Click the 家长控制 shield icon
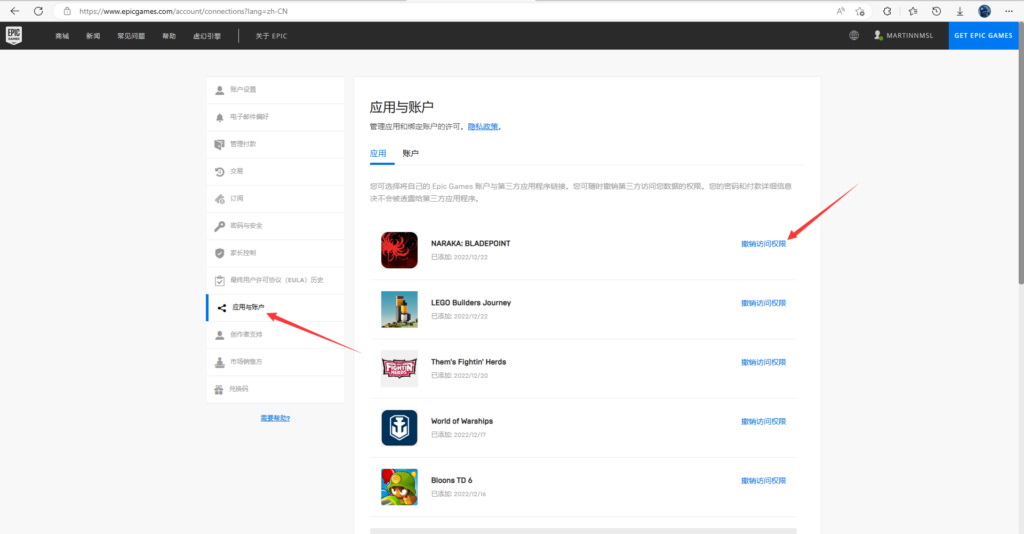This screenshot has width=1024, height=534. [219, 253]
